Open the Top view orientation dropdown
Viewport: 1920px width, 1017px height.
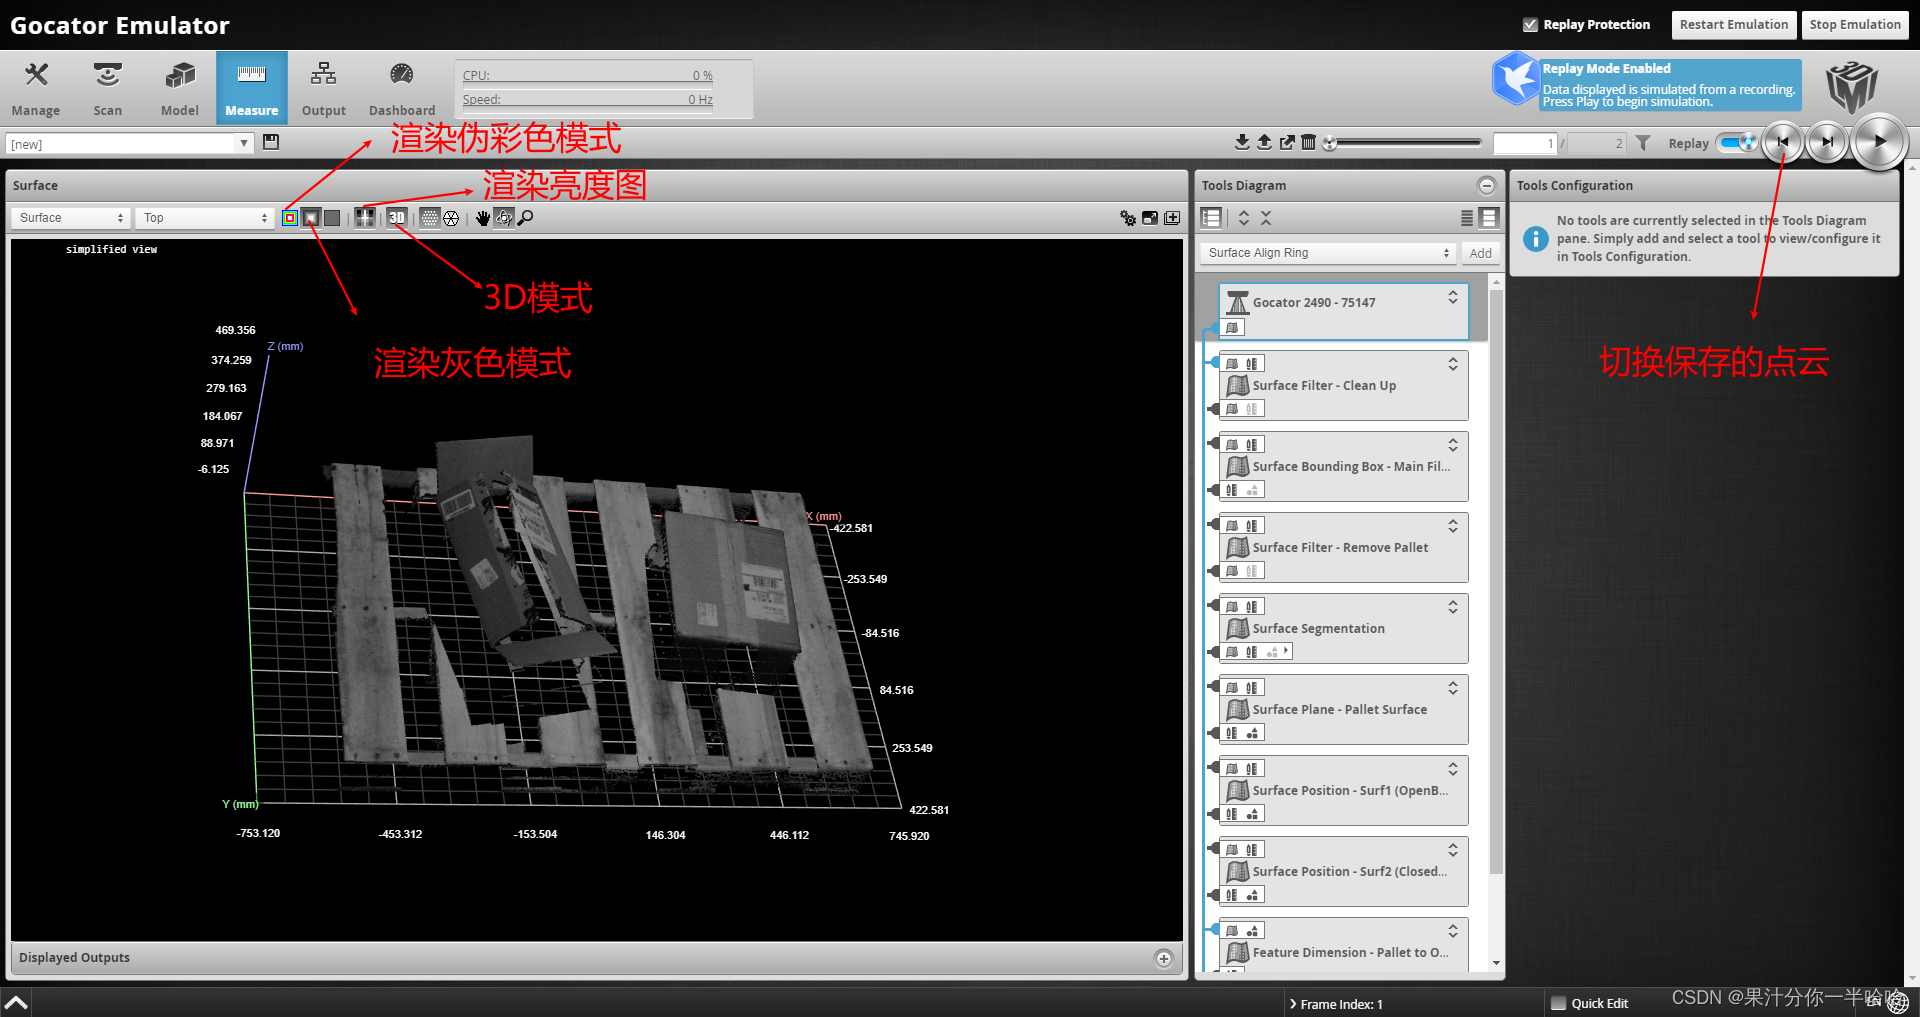[x=204, y=217]
